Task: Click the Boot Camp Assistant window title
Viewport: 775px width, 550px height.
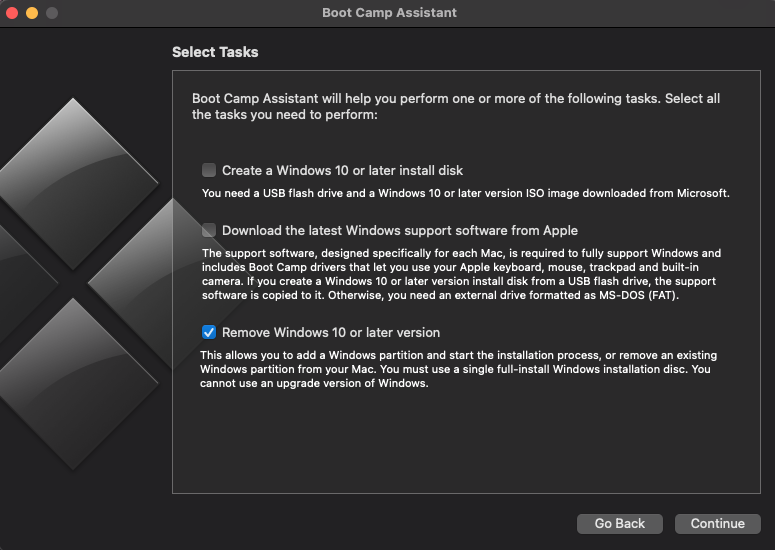Action: tap(389, 13)
